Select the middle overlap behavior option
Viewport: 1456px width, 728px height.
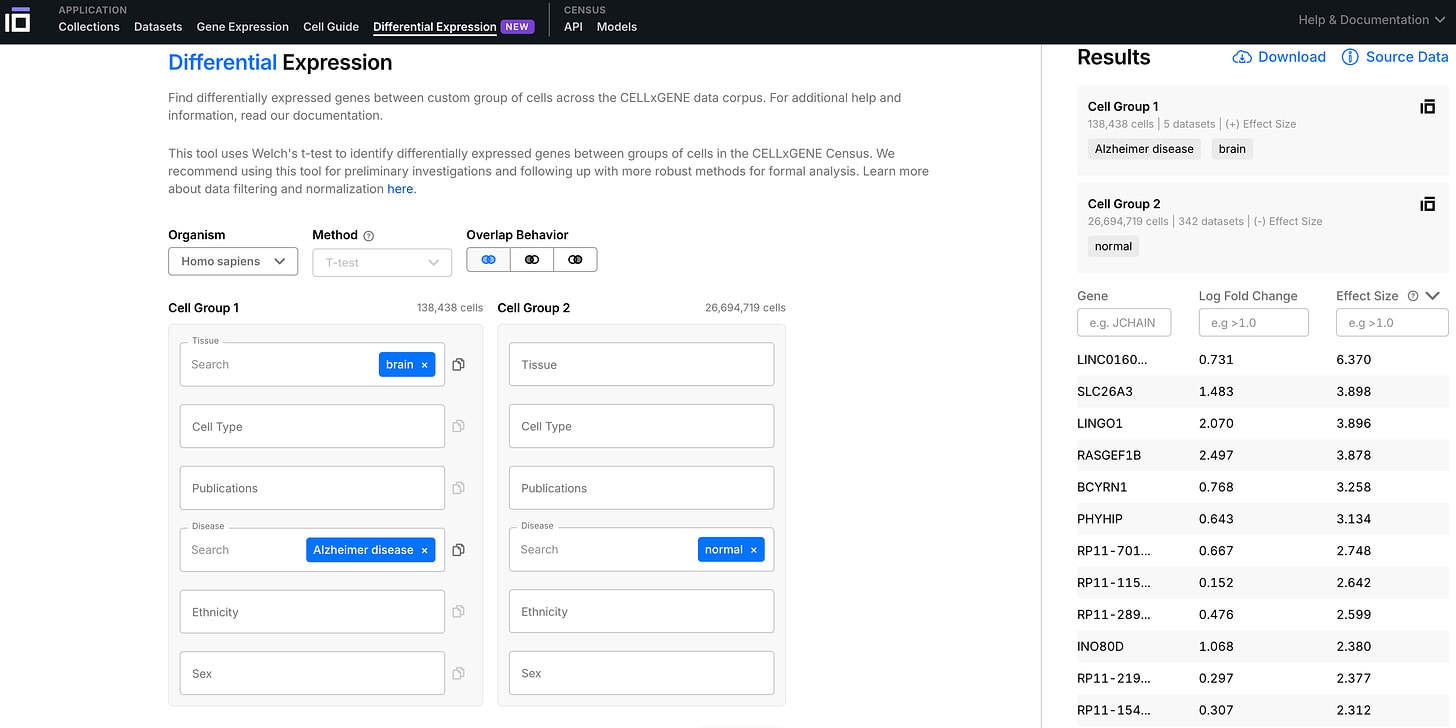532,260
